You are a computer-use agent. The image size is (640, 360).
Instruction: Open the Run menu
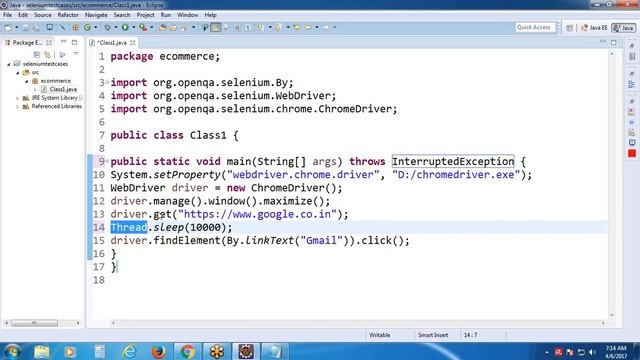coord(166,15)
